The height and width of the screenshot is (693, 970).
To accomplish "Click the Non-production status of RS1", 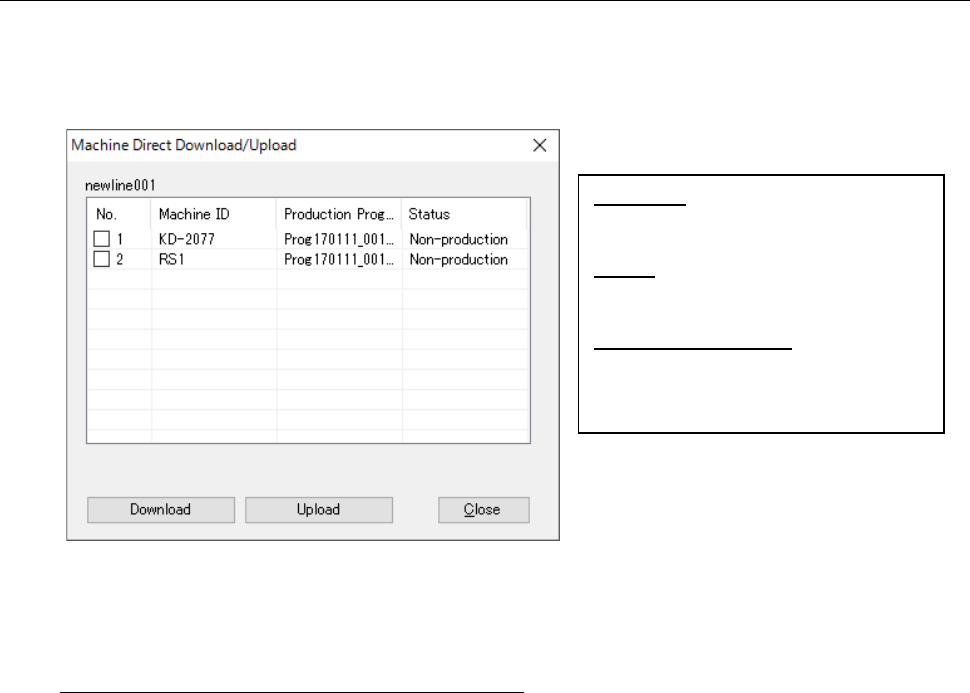I will 458,260.
